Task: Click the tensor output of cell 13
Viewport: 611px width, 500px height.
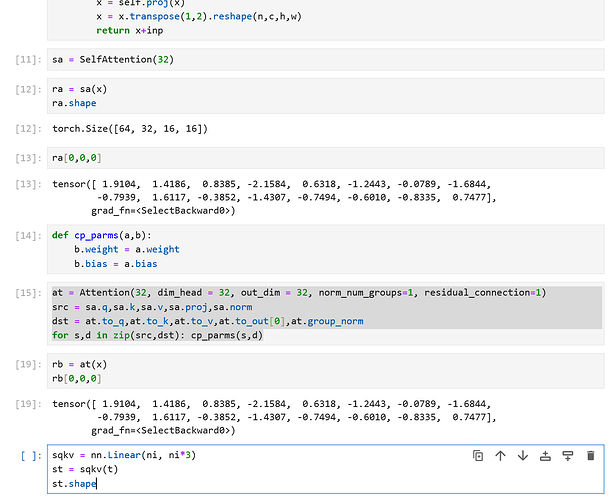Action: pos(270,198)
